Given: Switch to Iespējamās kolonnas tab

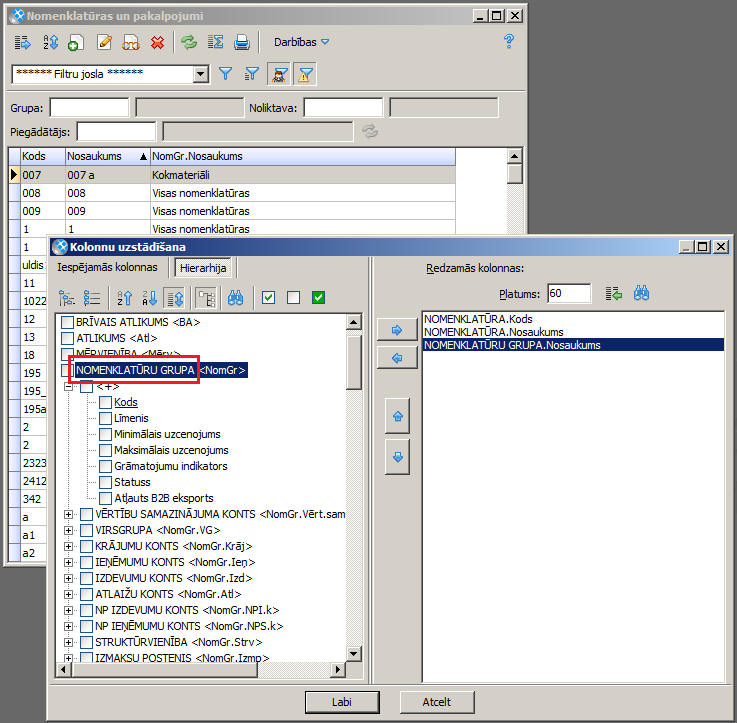Looking at the screenshot, I should pyautogui.click(x=107, y=267).
